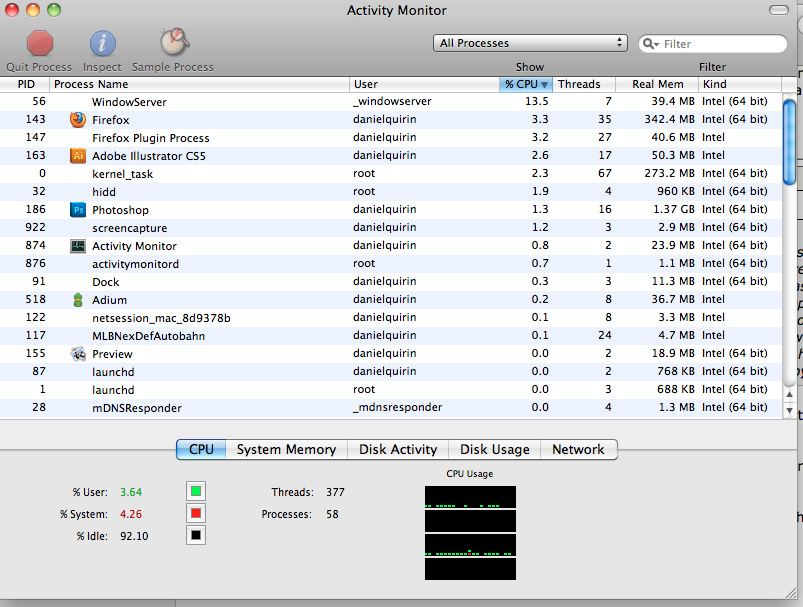Screen dimensions: 803x607
Task: Select the Firefox app icon in list
Action: 78,120
